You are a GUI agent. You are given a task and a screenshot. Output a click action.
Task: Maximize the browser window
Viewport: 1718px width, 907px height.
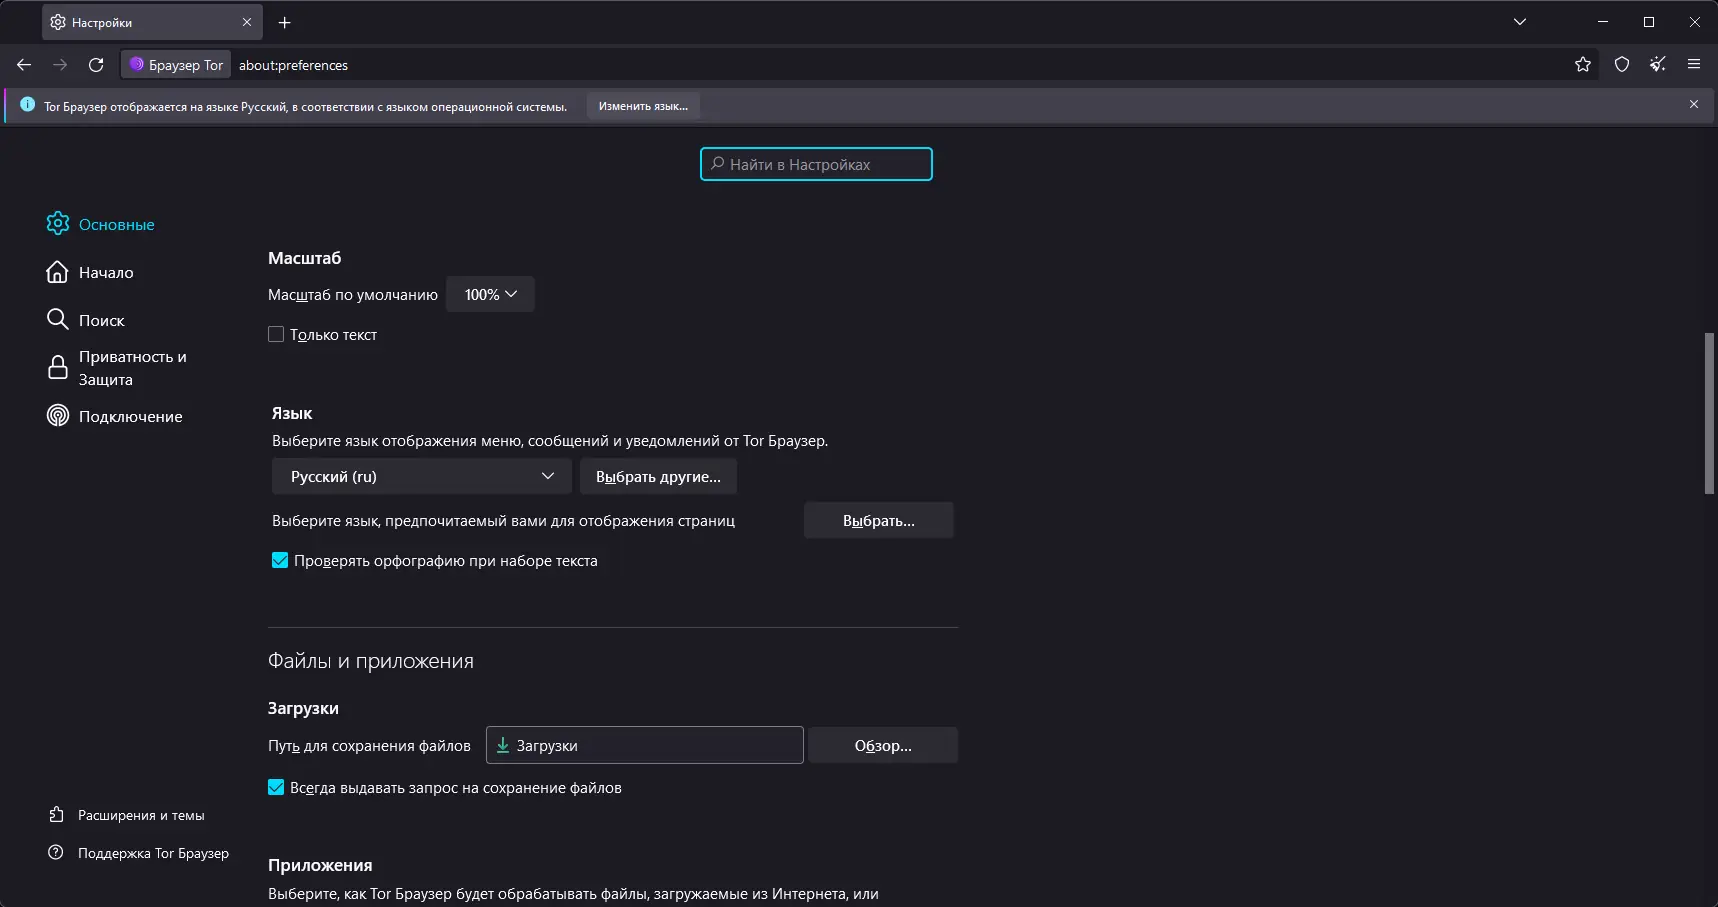tap(1649, 22)
